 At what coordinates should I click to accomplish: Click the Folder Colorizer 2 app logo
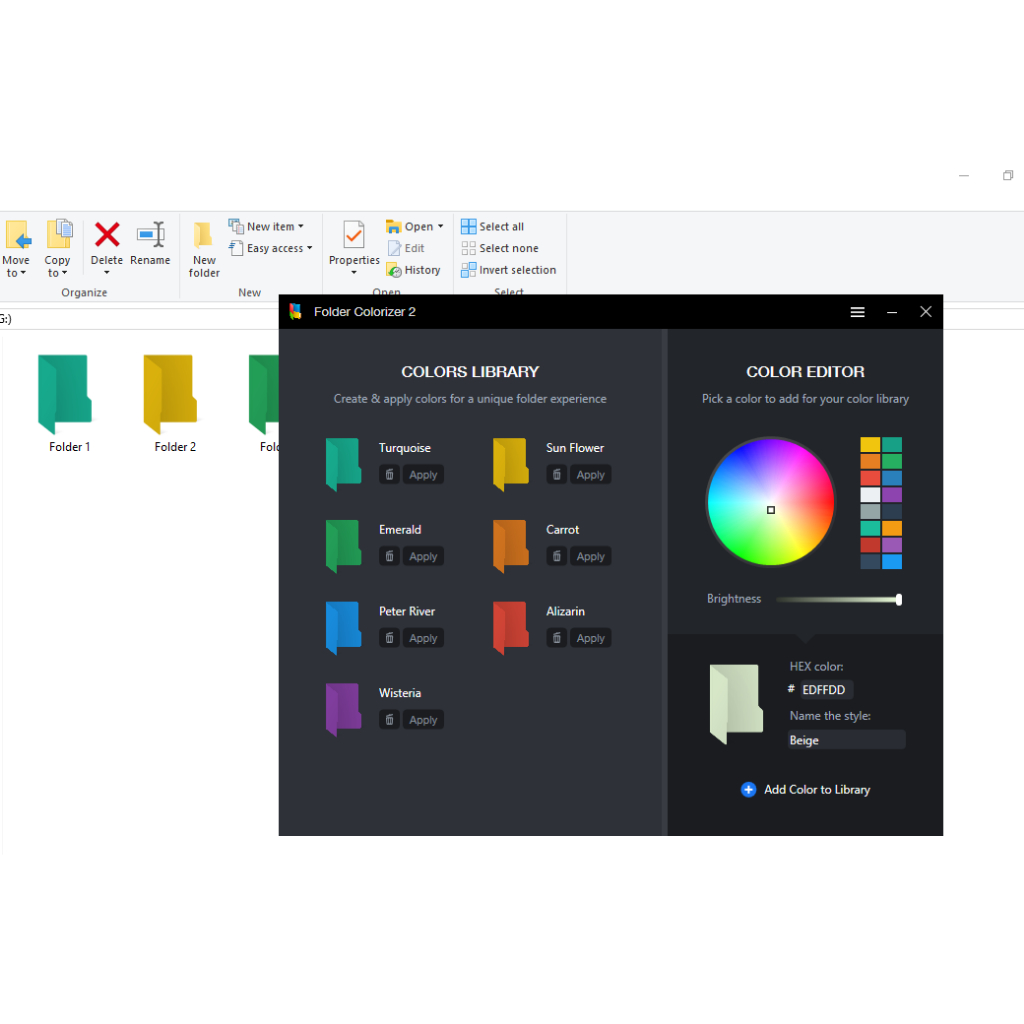pos(295,312)
